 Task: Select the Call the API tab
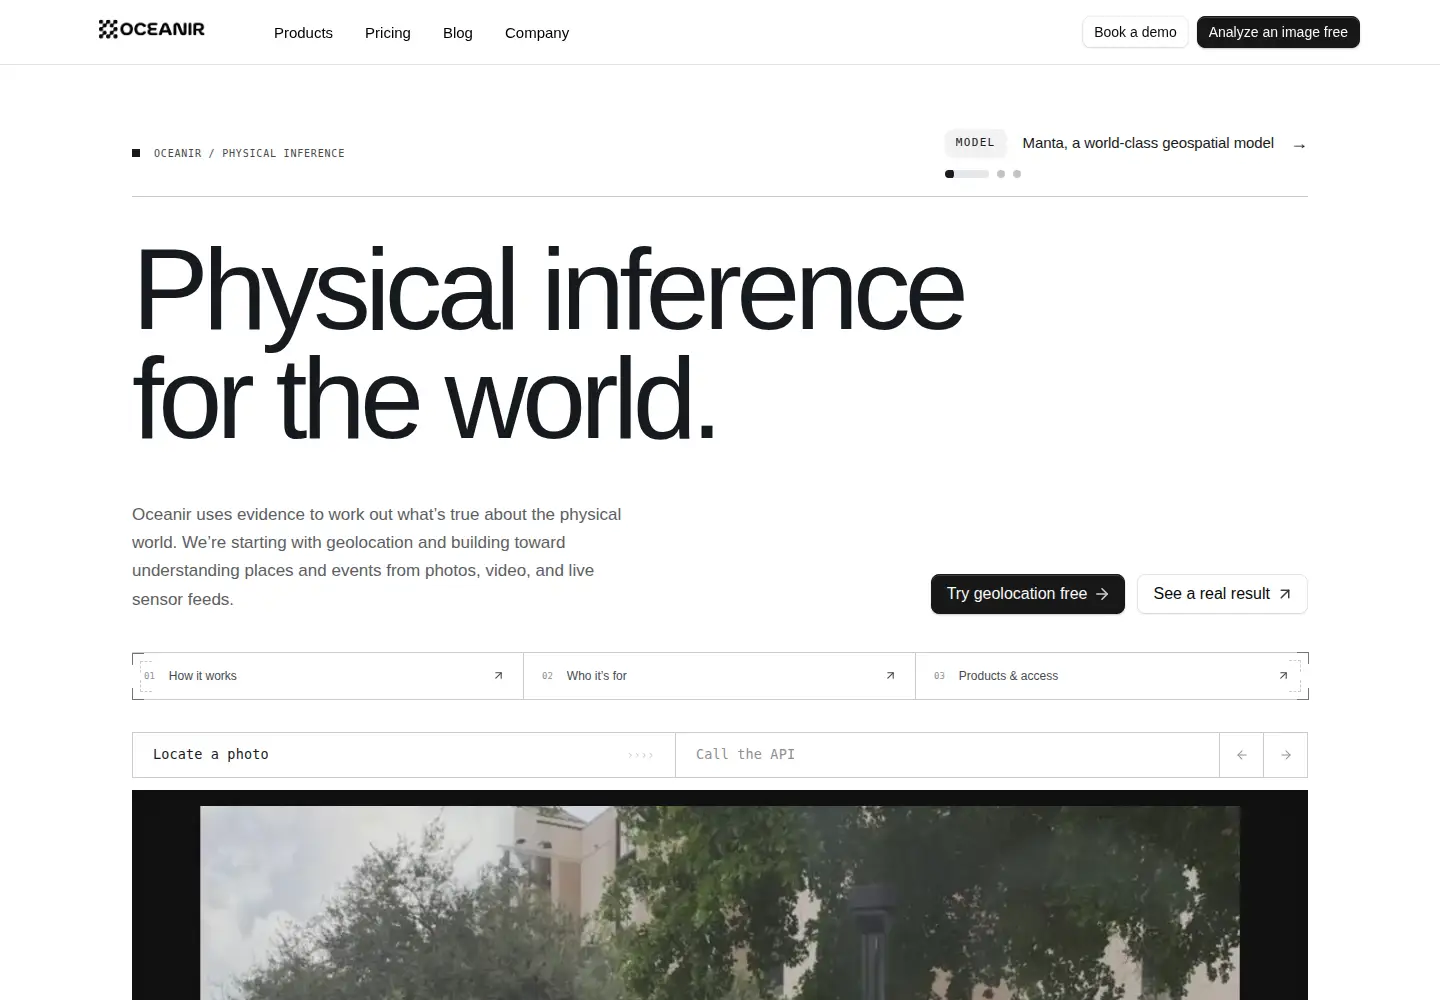947,755
